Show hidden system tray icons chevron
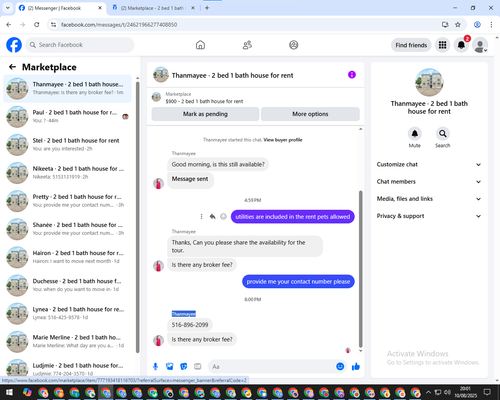This screenshot has height=400, width=500. [428, 392]
